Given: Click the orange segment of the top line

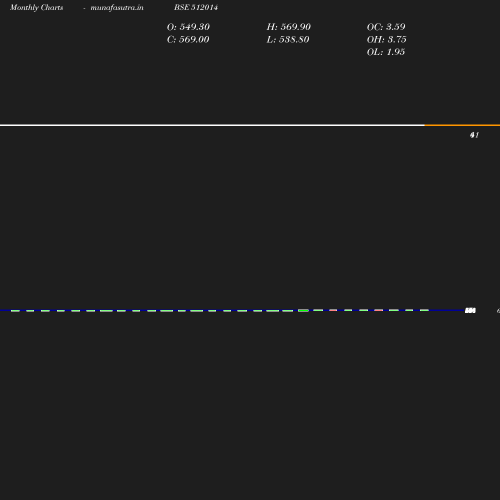Looking at the screenshot, I should tap(462, 125).
